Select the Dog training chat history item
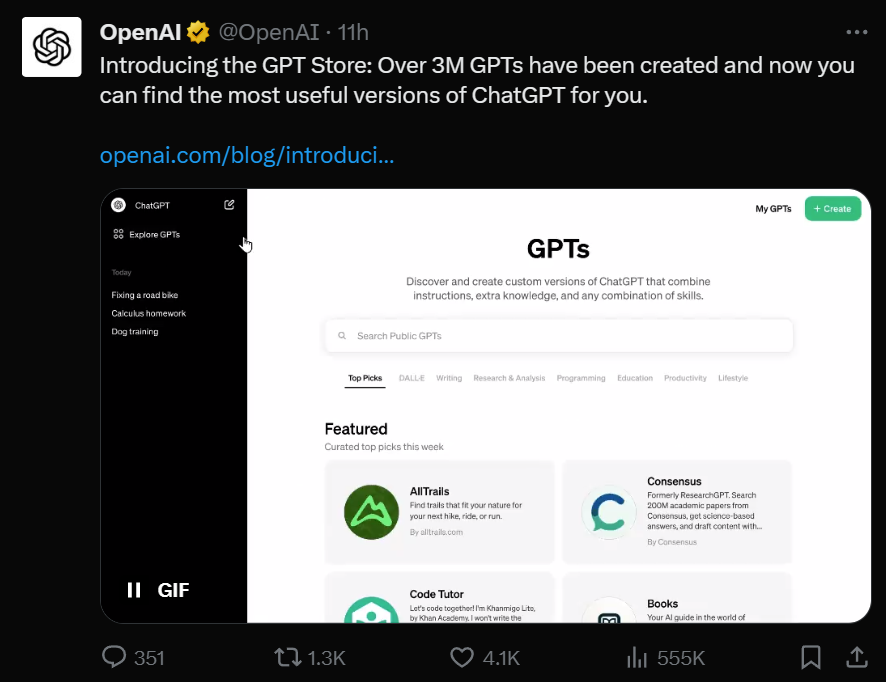 click(x=134, y=331)
